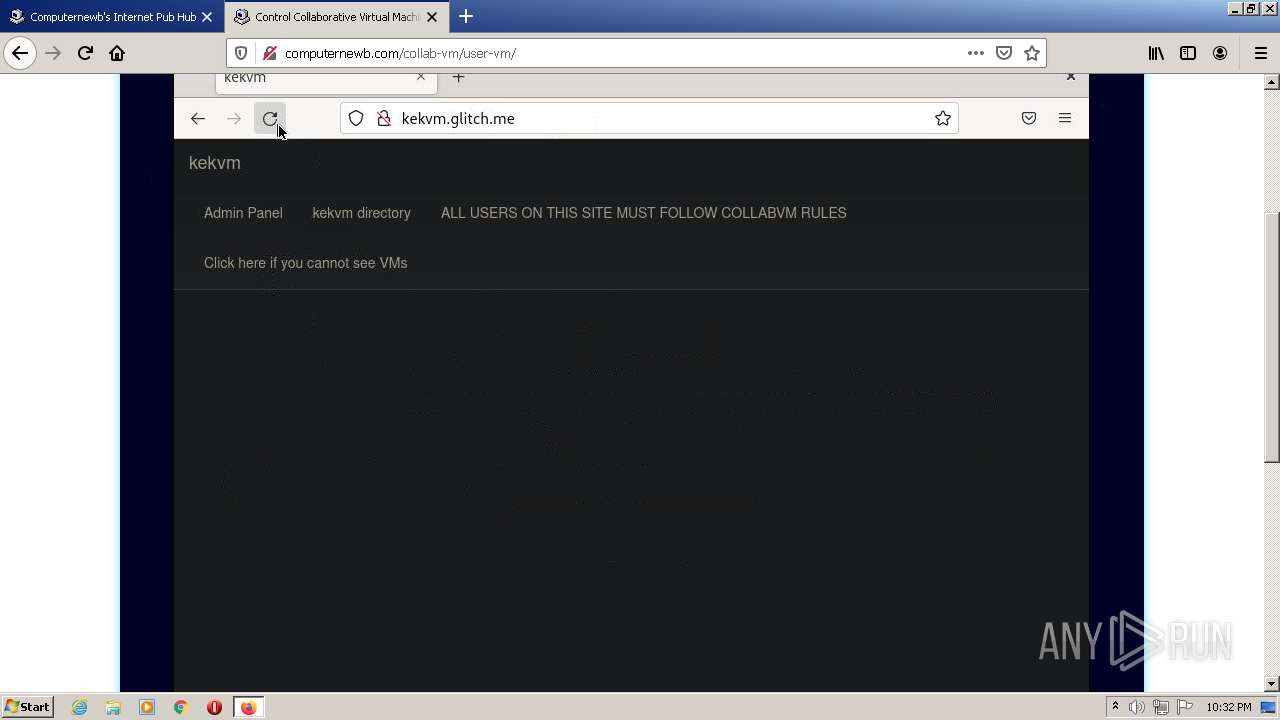Reload the computernewb.com page
The width and height of the screenshot is (1280, 720).
click(x=85, y=53)
